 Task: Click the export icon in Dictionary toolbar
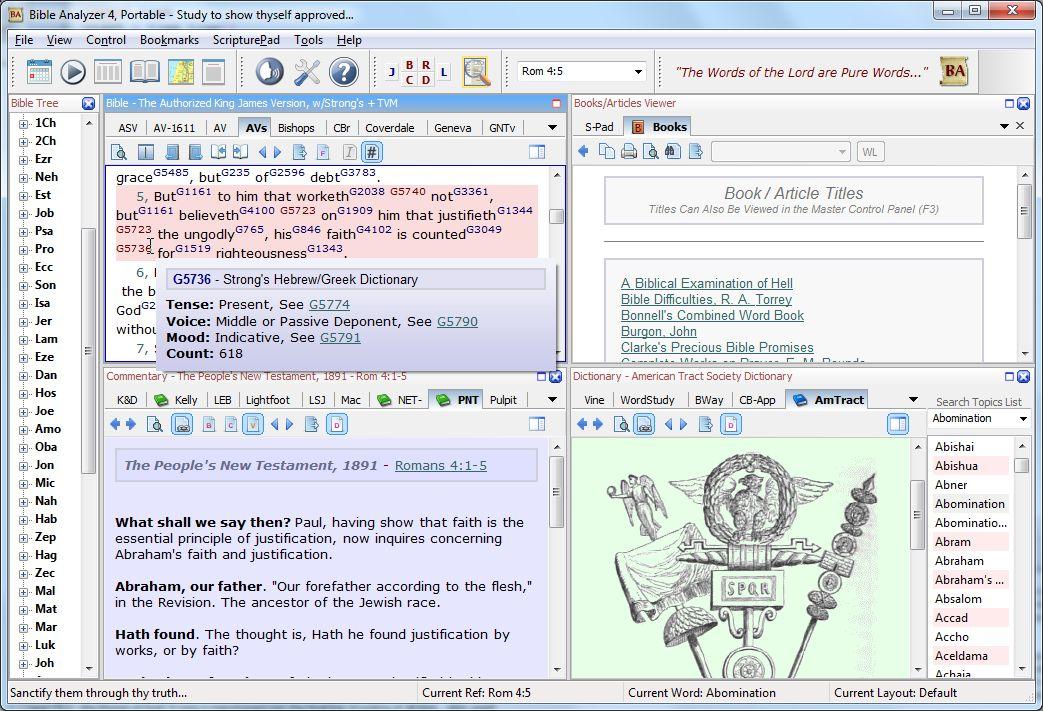(706, 424)
